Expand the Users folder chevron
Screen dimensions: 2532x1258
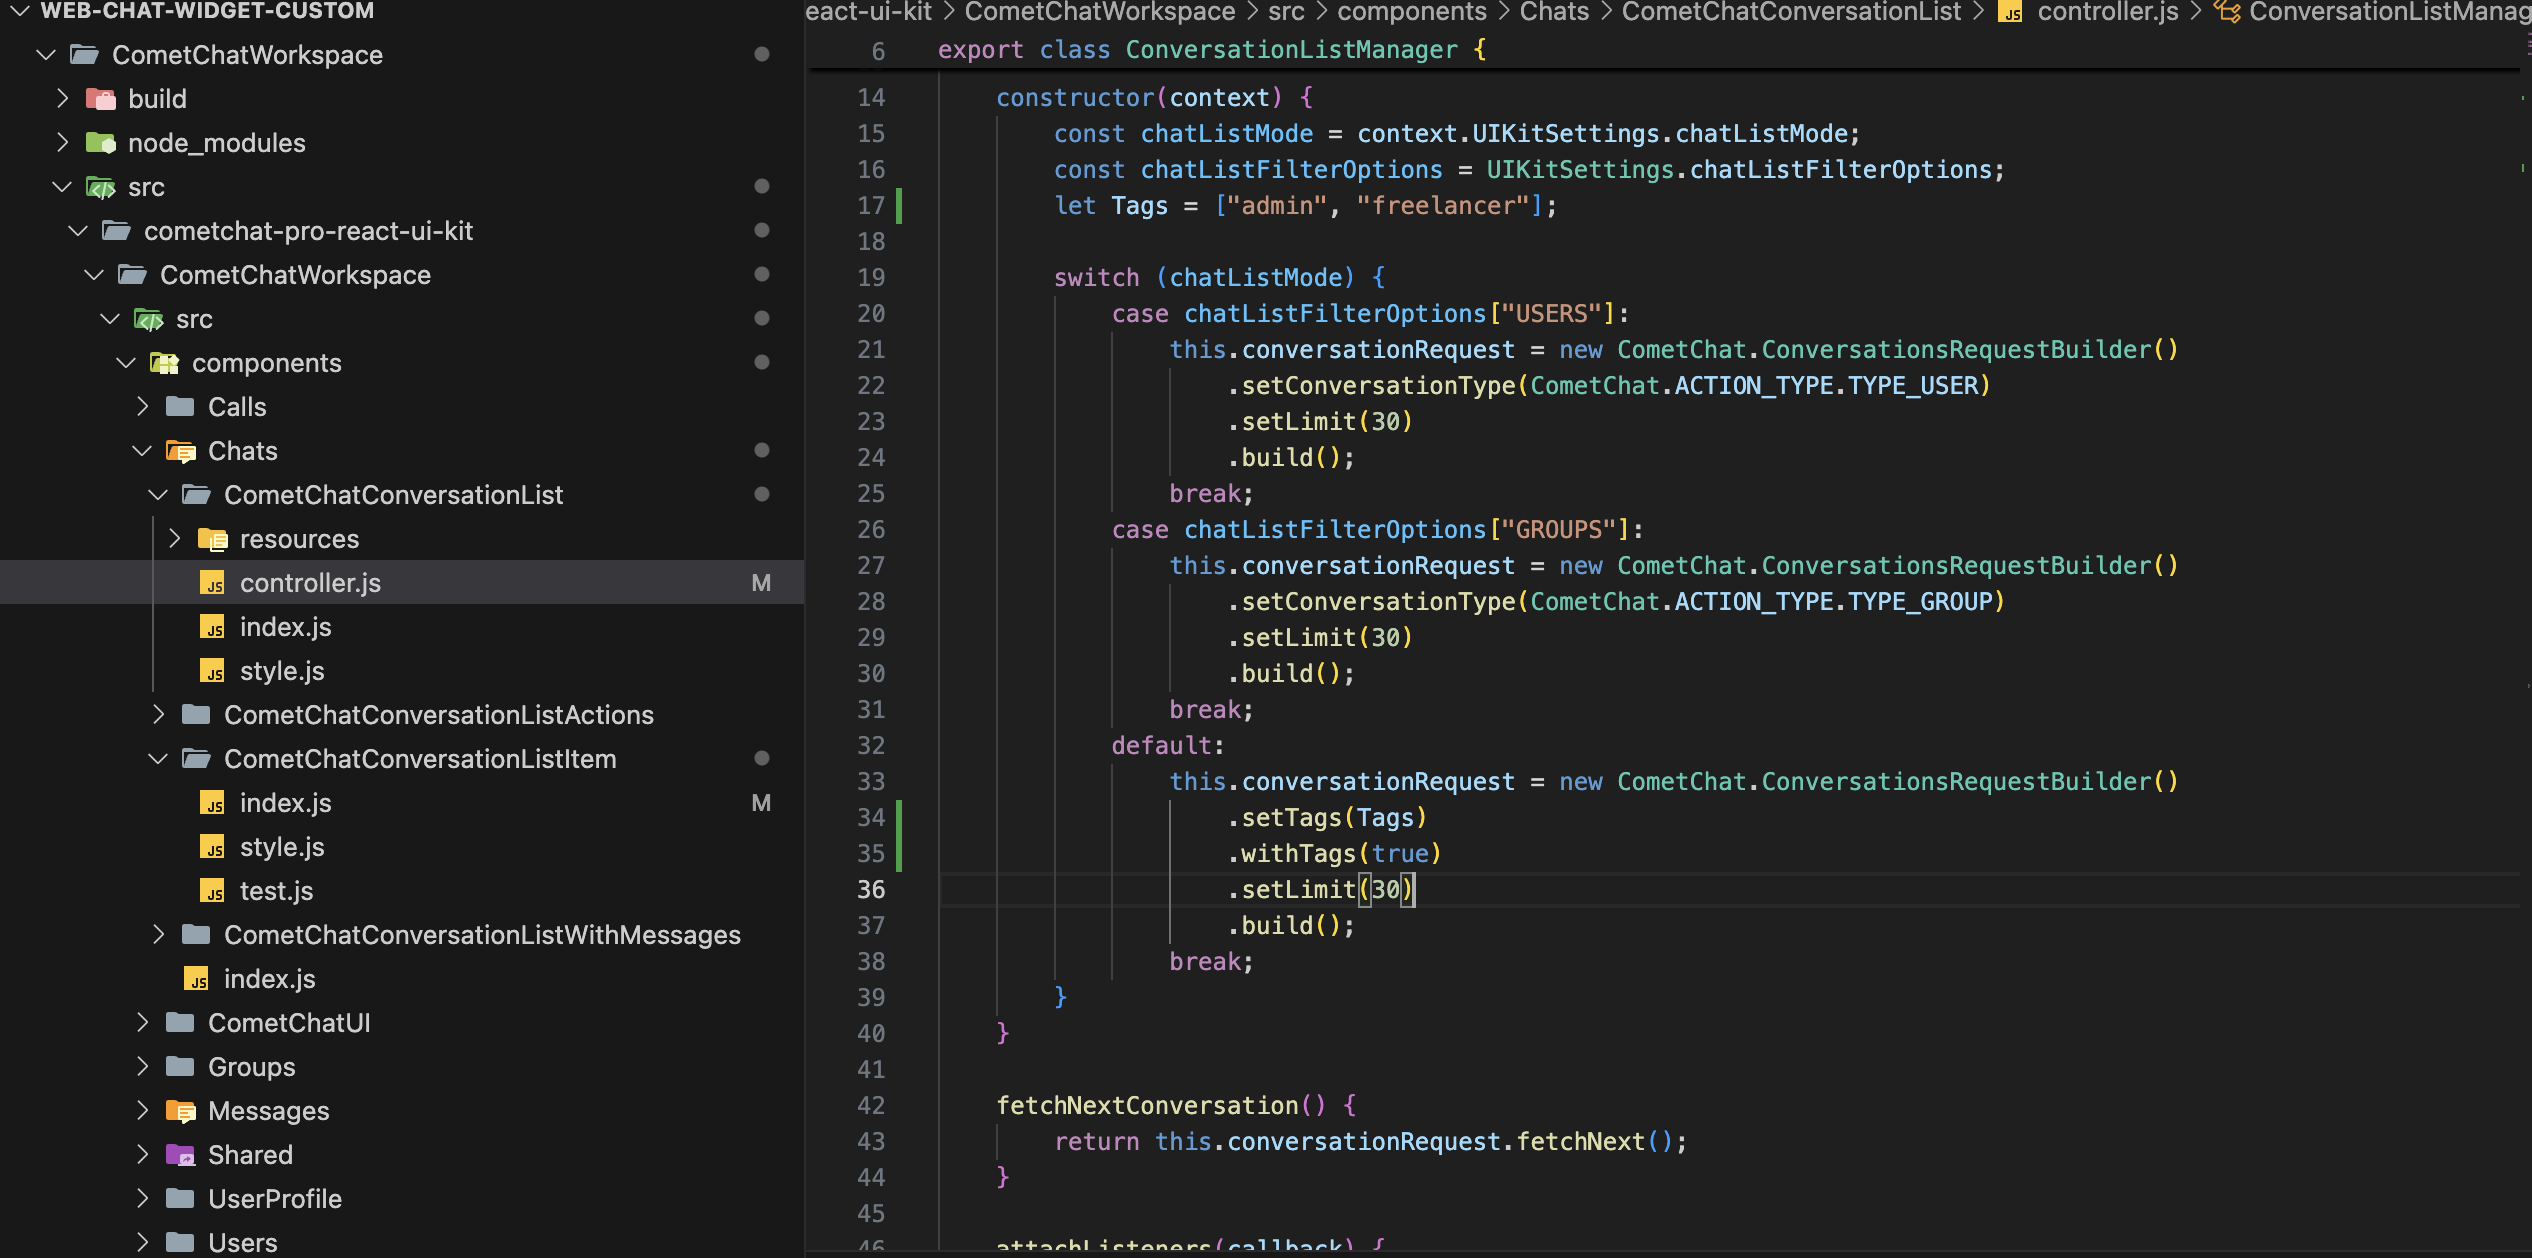pos(142,1243)
